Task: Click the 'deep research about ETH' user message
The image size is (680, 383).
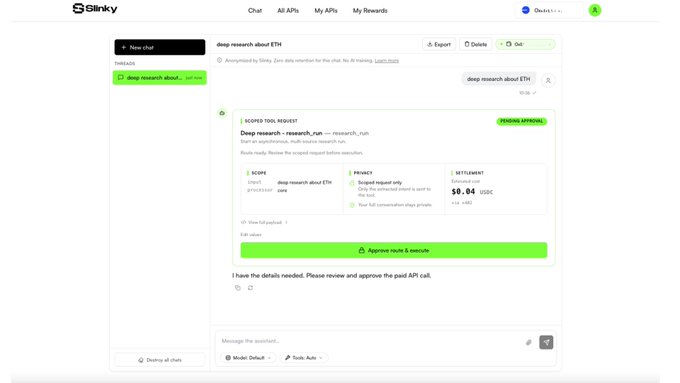Action: 498,79
